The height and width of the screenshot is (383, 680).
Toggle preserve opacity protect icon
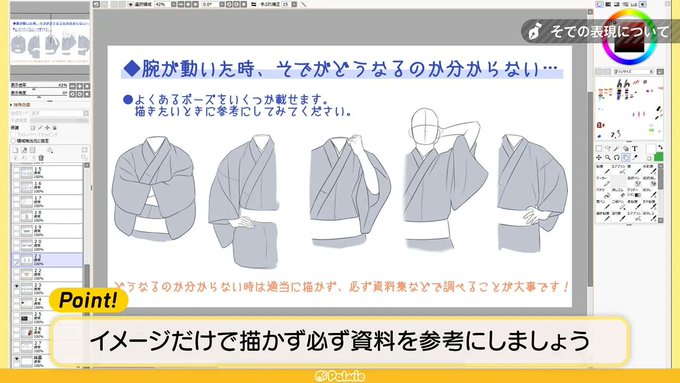tap(33, 128)
